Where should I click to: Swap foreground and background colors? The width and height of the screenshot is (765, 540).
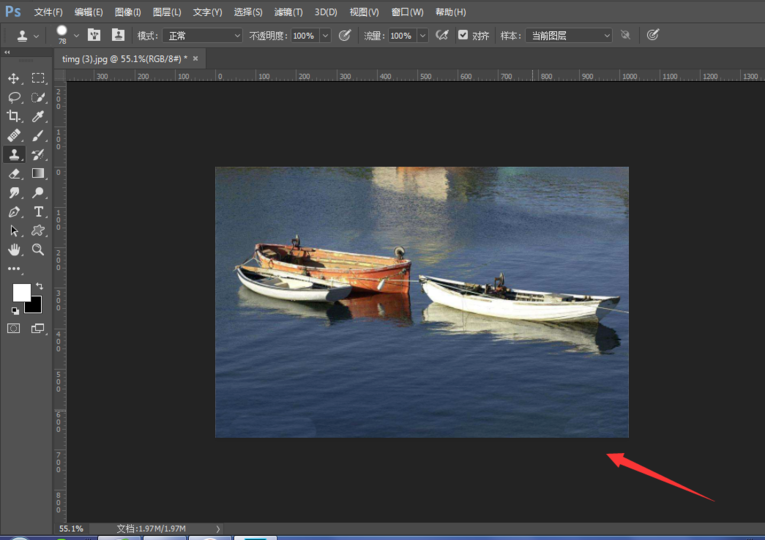pyautogui.click(x=39, y=286)
